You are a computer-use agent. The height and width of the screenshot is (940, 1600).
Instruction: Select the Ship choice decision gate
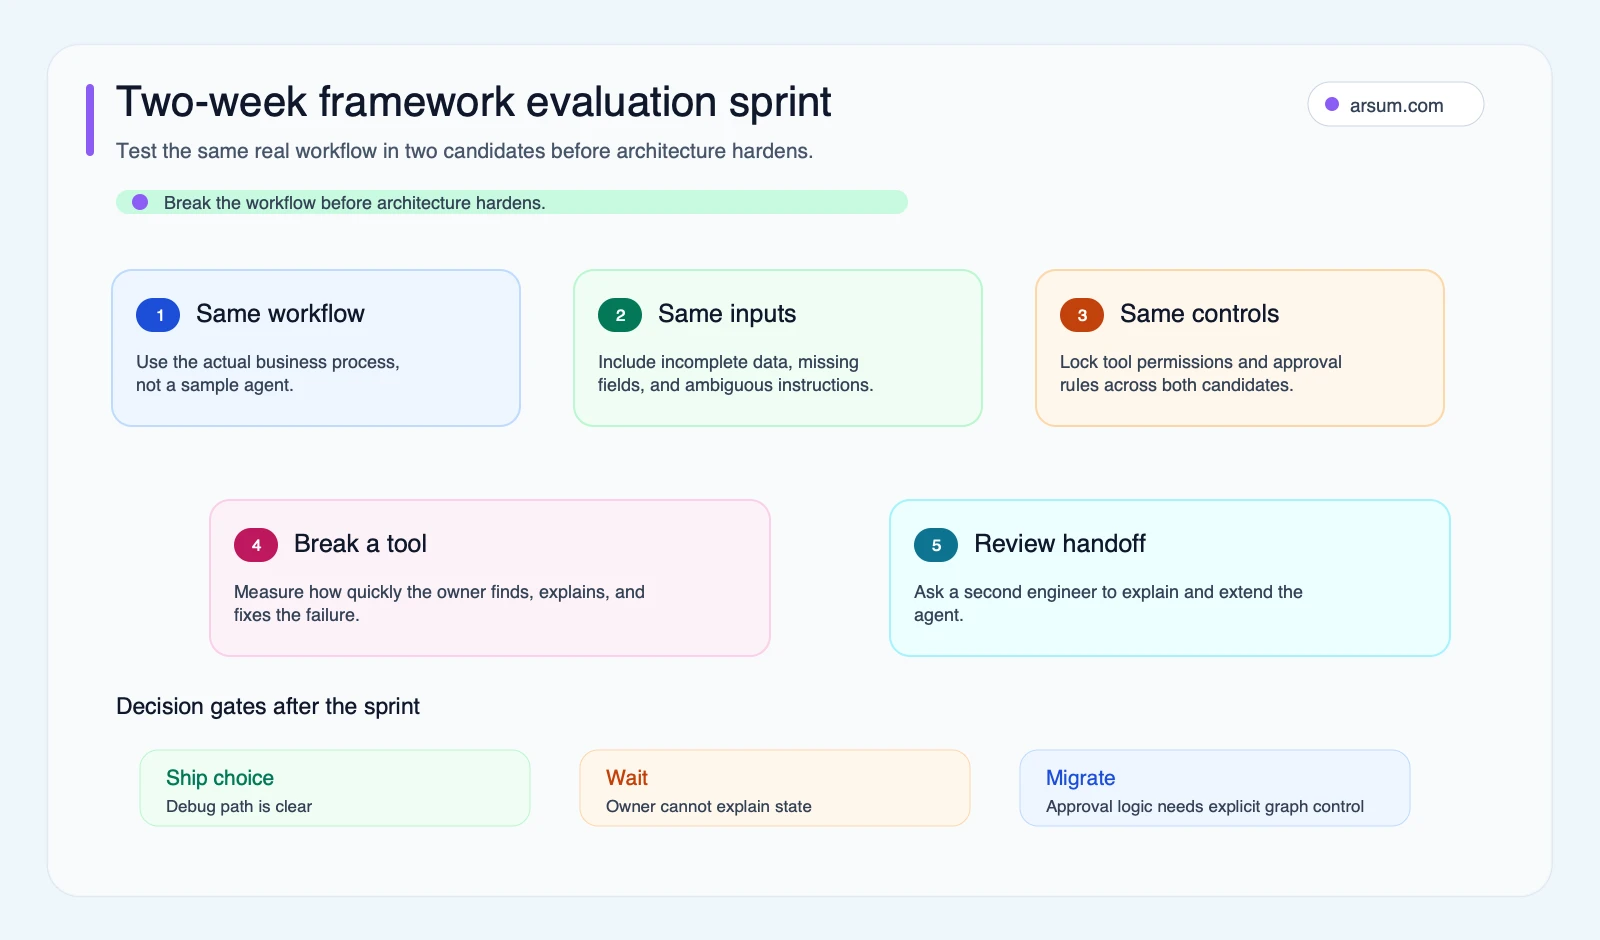click(x=335, y=788)
